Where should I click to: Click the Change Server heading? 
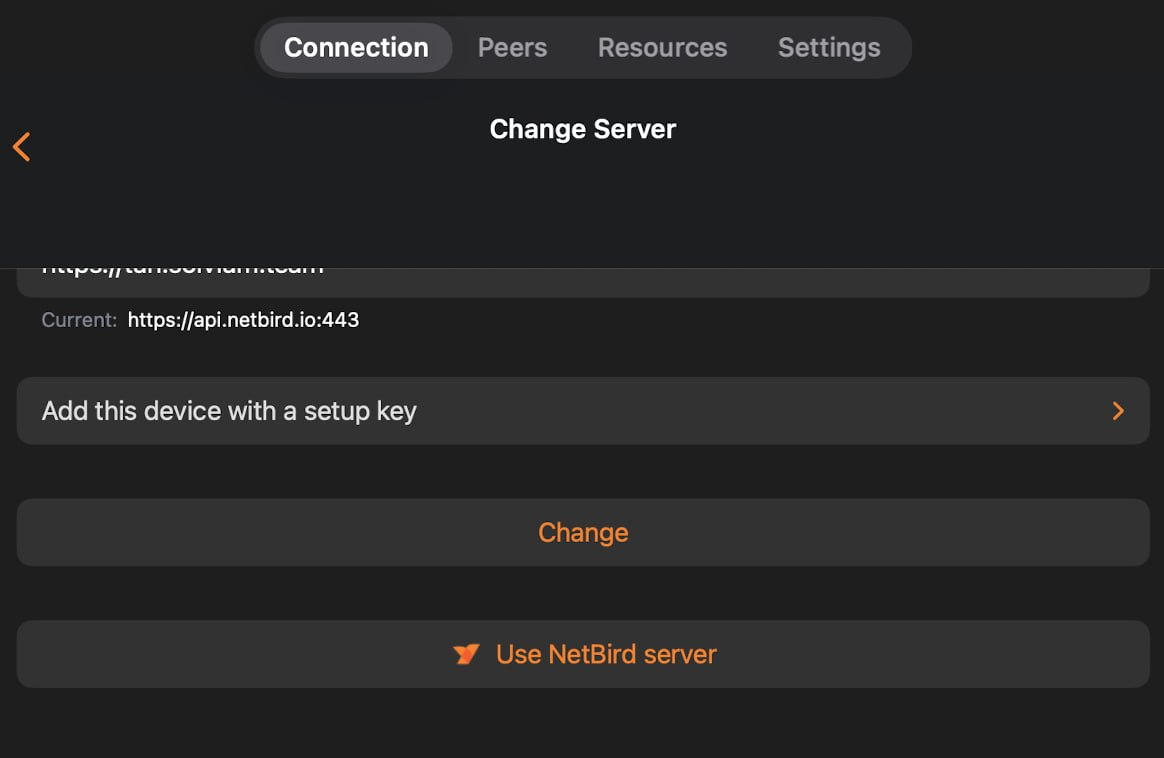(x=583, y=129)
